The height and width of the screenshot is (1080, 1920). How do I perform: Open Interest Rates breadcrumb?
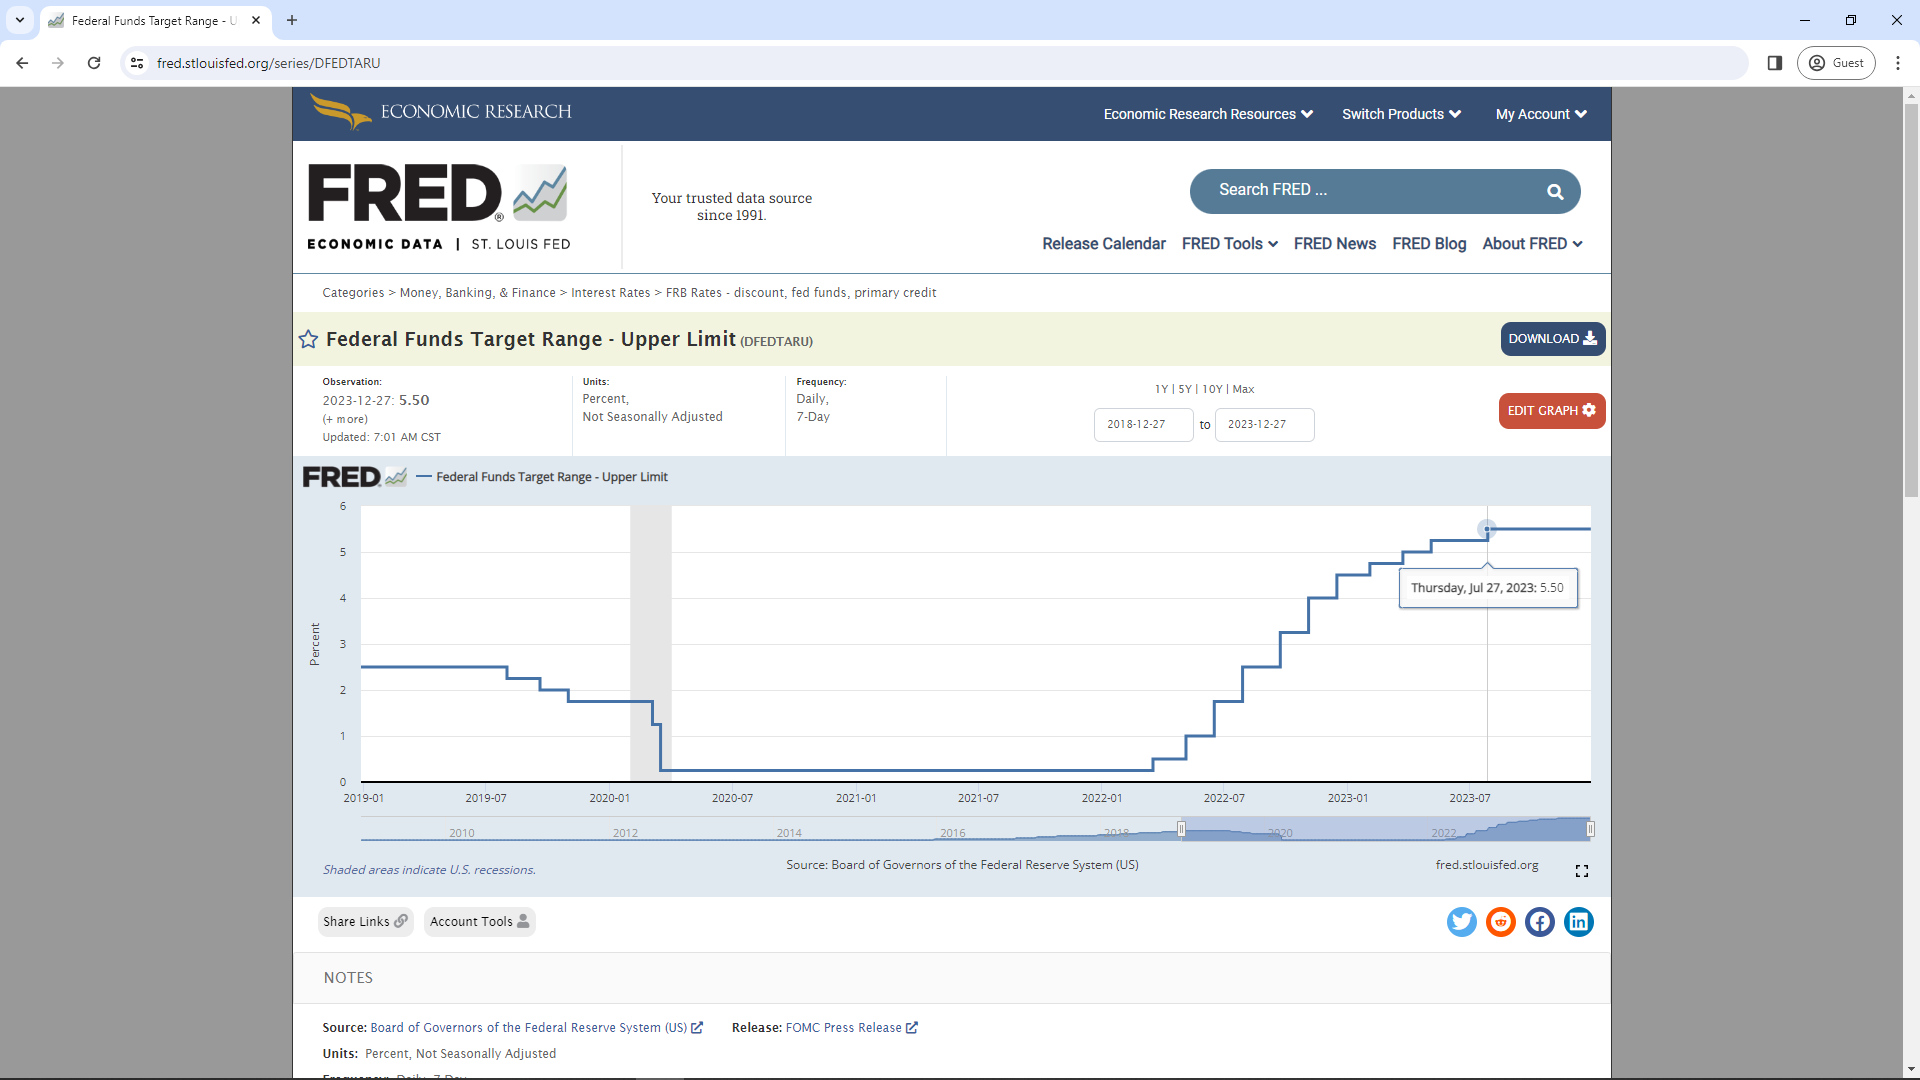pos(610,293)
